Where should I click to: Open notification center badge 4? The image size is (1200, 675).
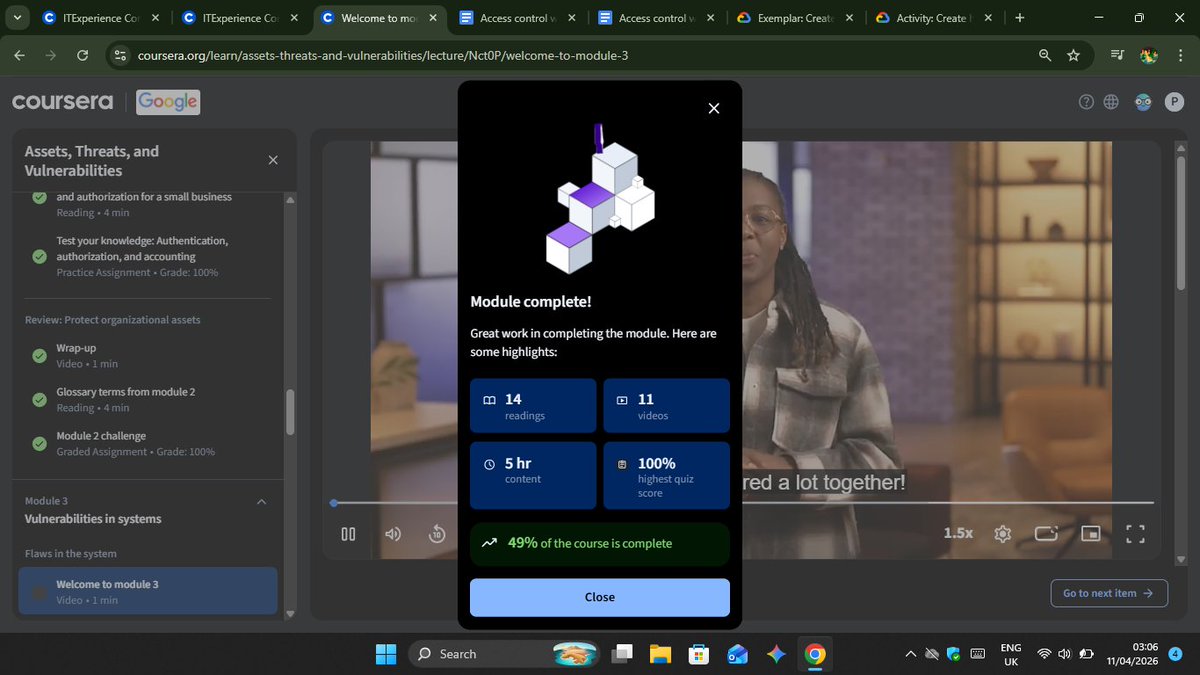point(1175,654)
